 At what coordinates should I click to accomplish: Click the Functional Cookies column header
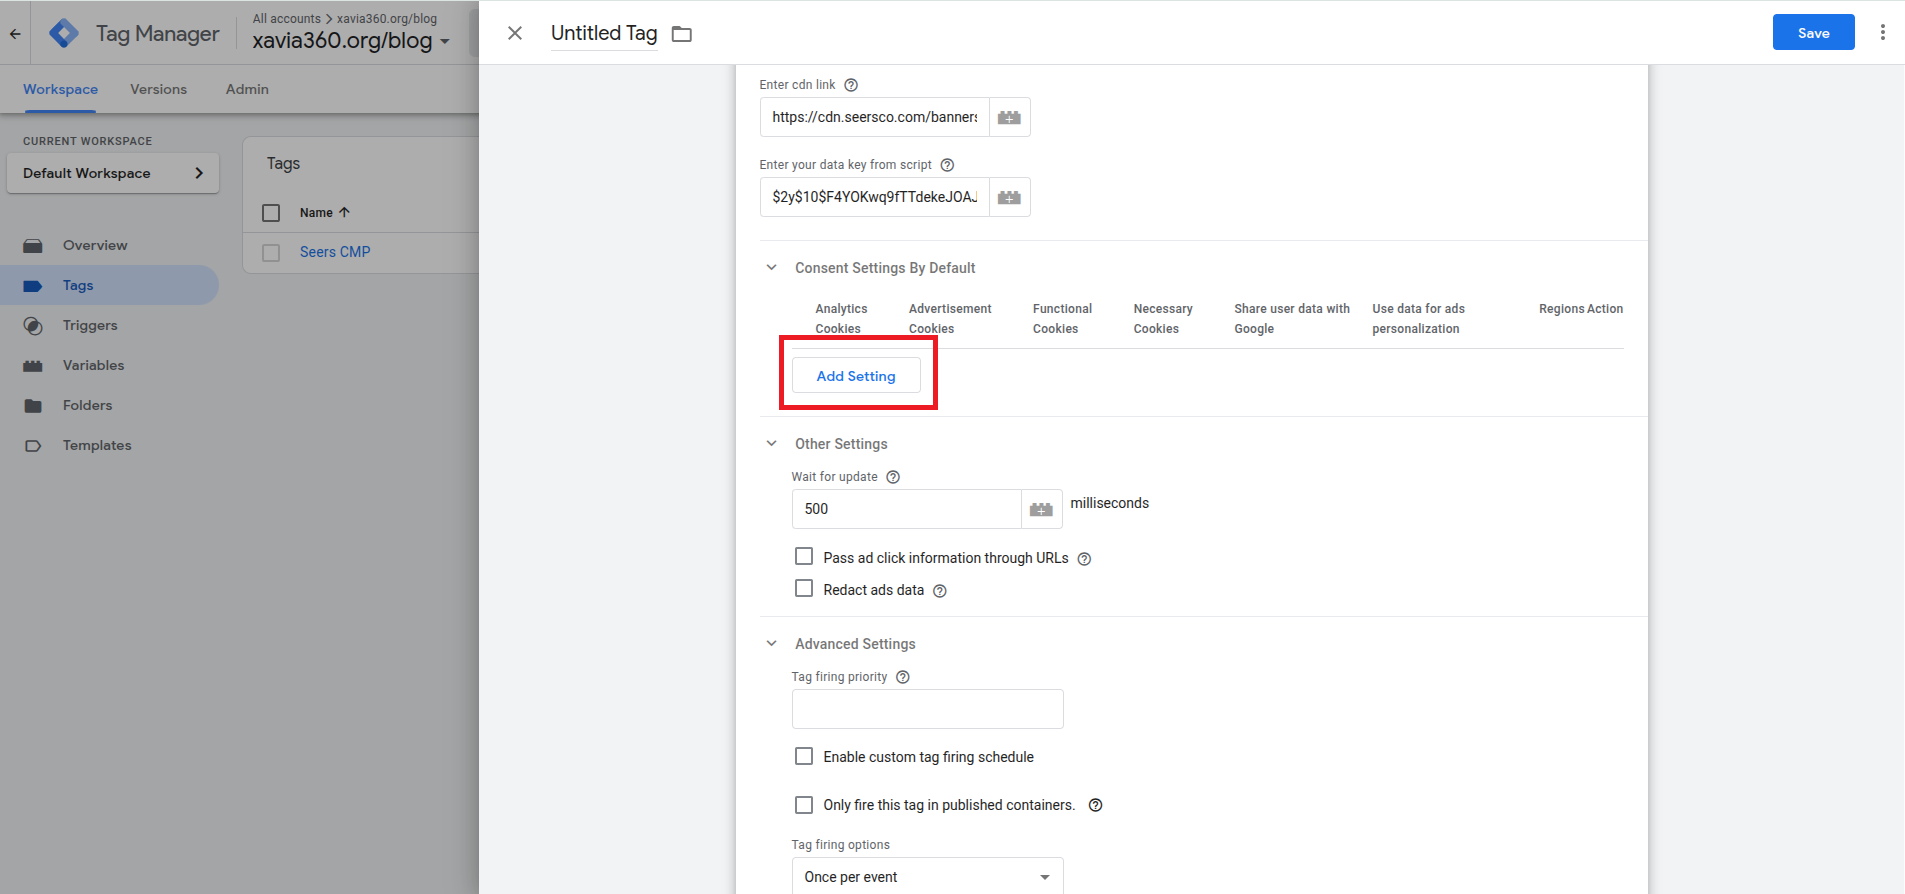point(1062,318)
